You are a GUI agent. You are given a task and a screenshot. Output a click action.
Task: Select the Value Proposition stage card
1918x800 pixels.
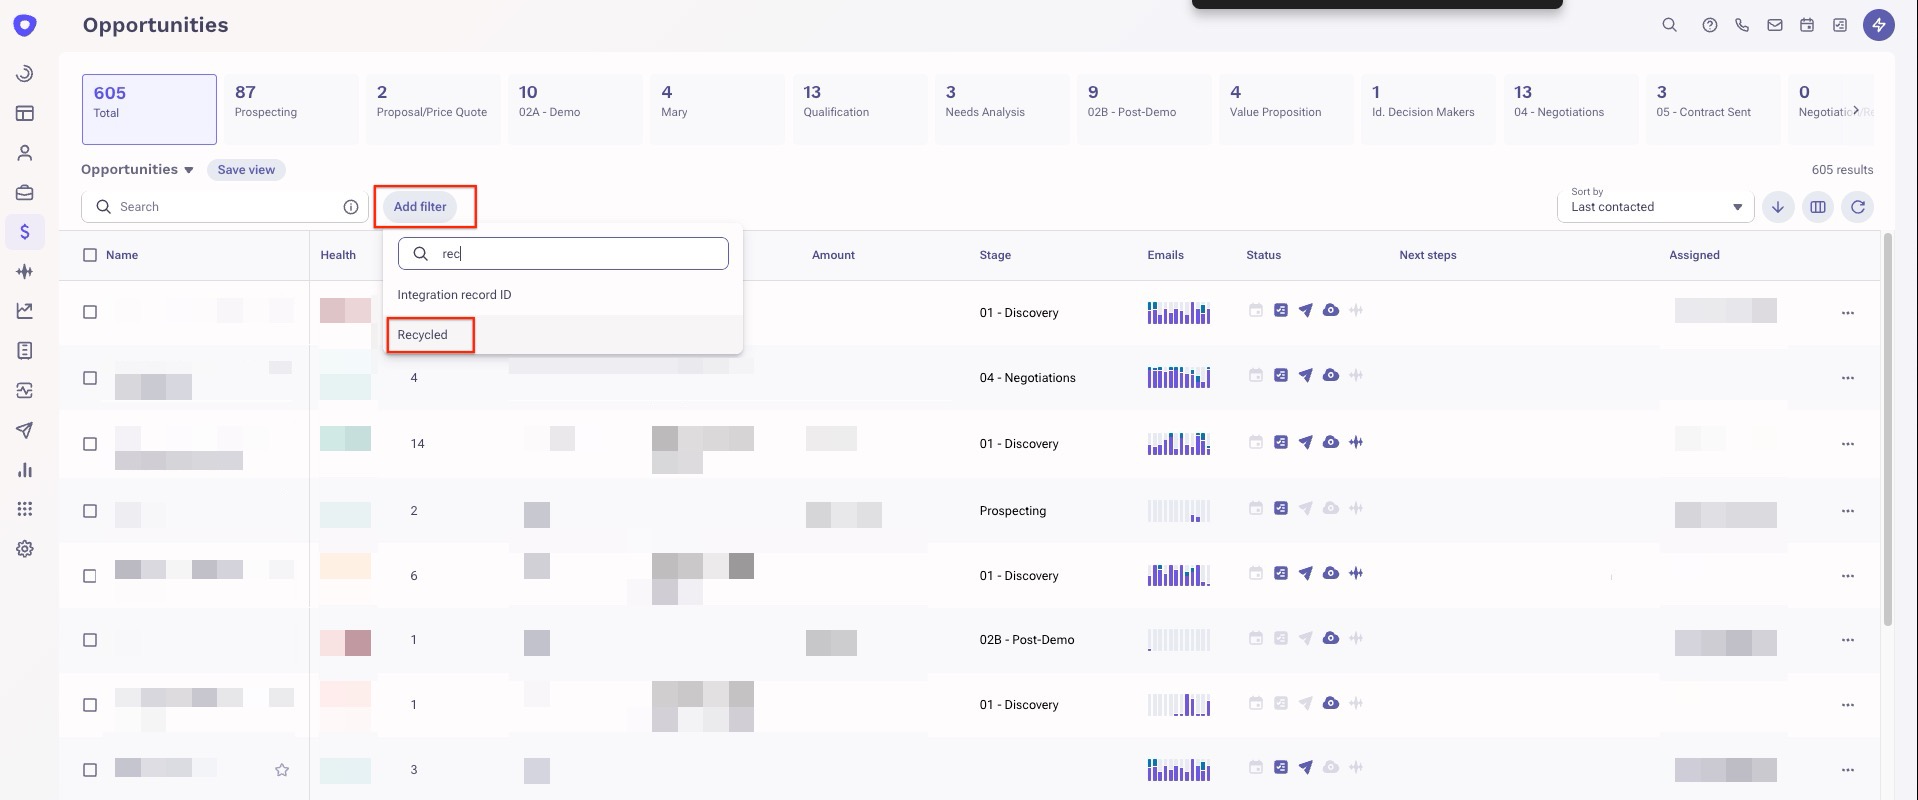click(1286, 109)
